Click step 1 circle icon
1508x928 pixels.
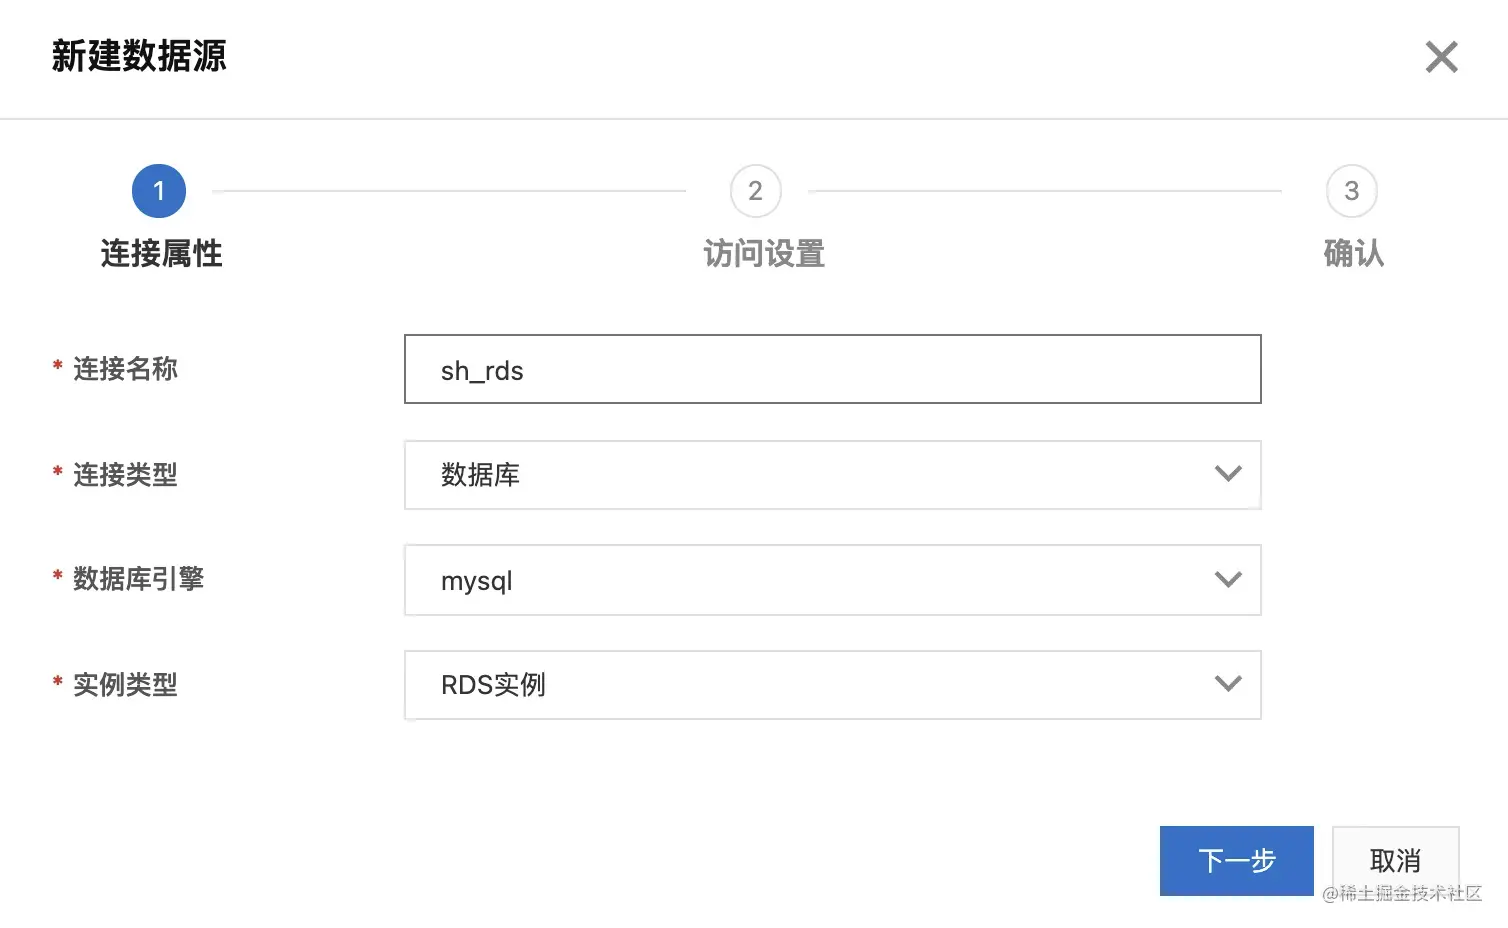click(159, 191)
